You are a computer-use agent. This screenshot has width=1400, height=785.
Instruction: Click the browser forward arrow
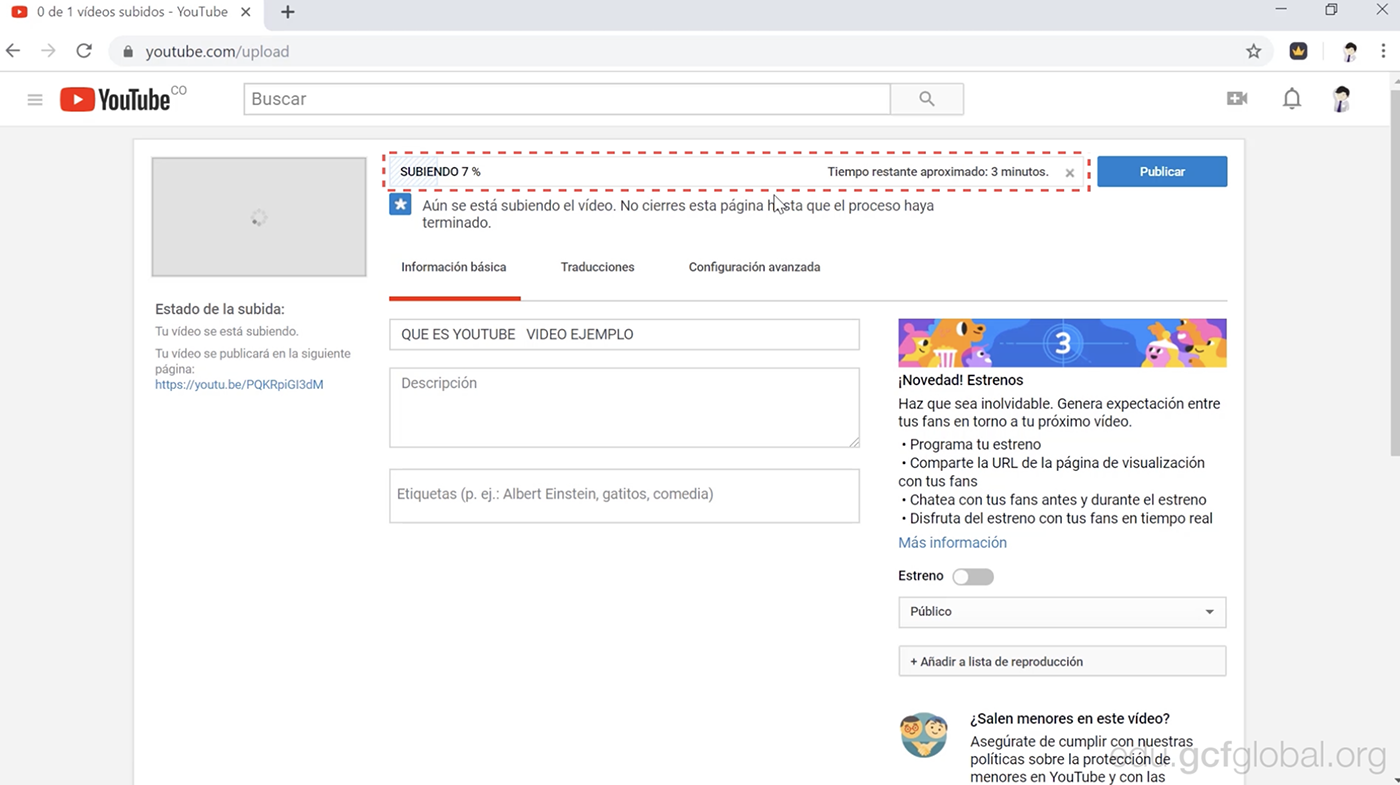[x=48, y=51]
